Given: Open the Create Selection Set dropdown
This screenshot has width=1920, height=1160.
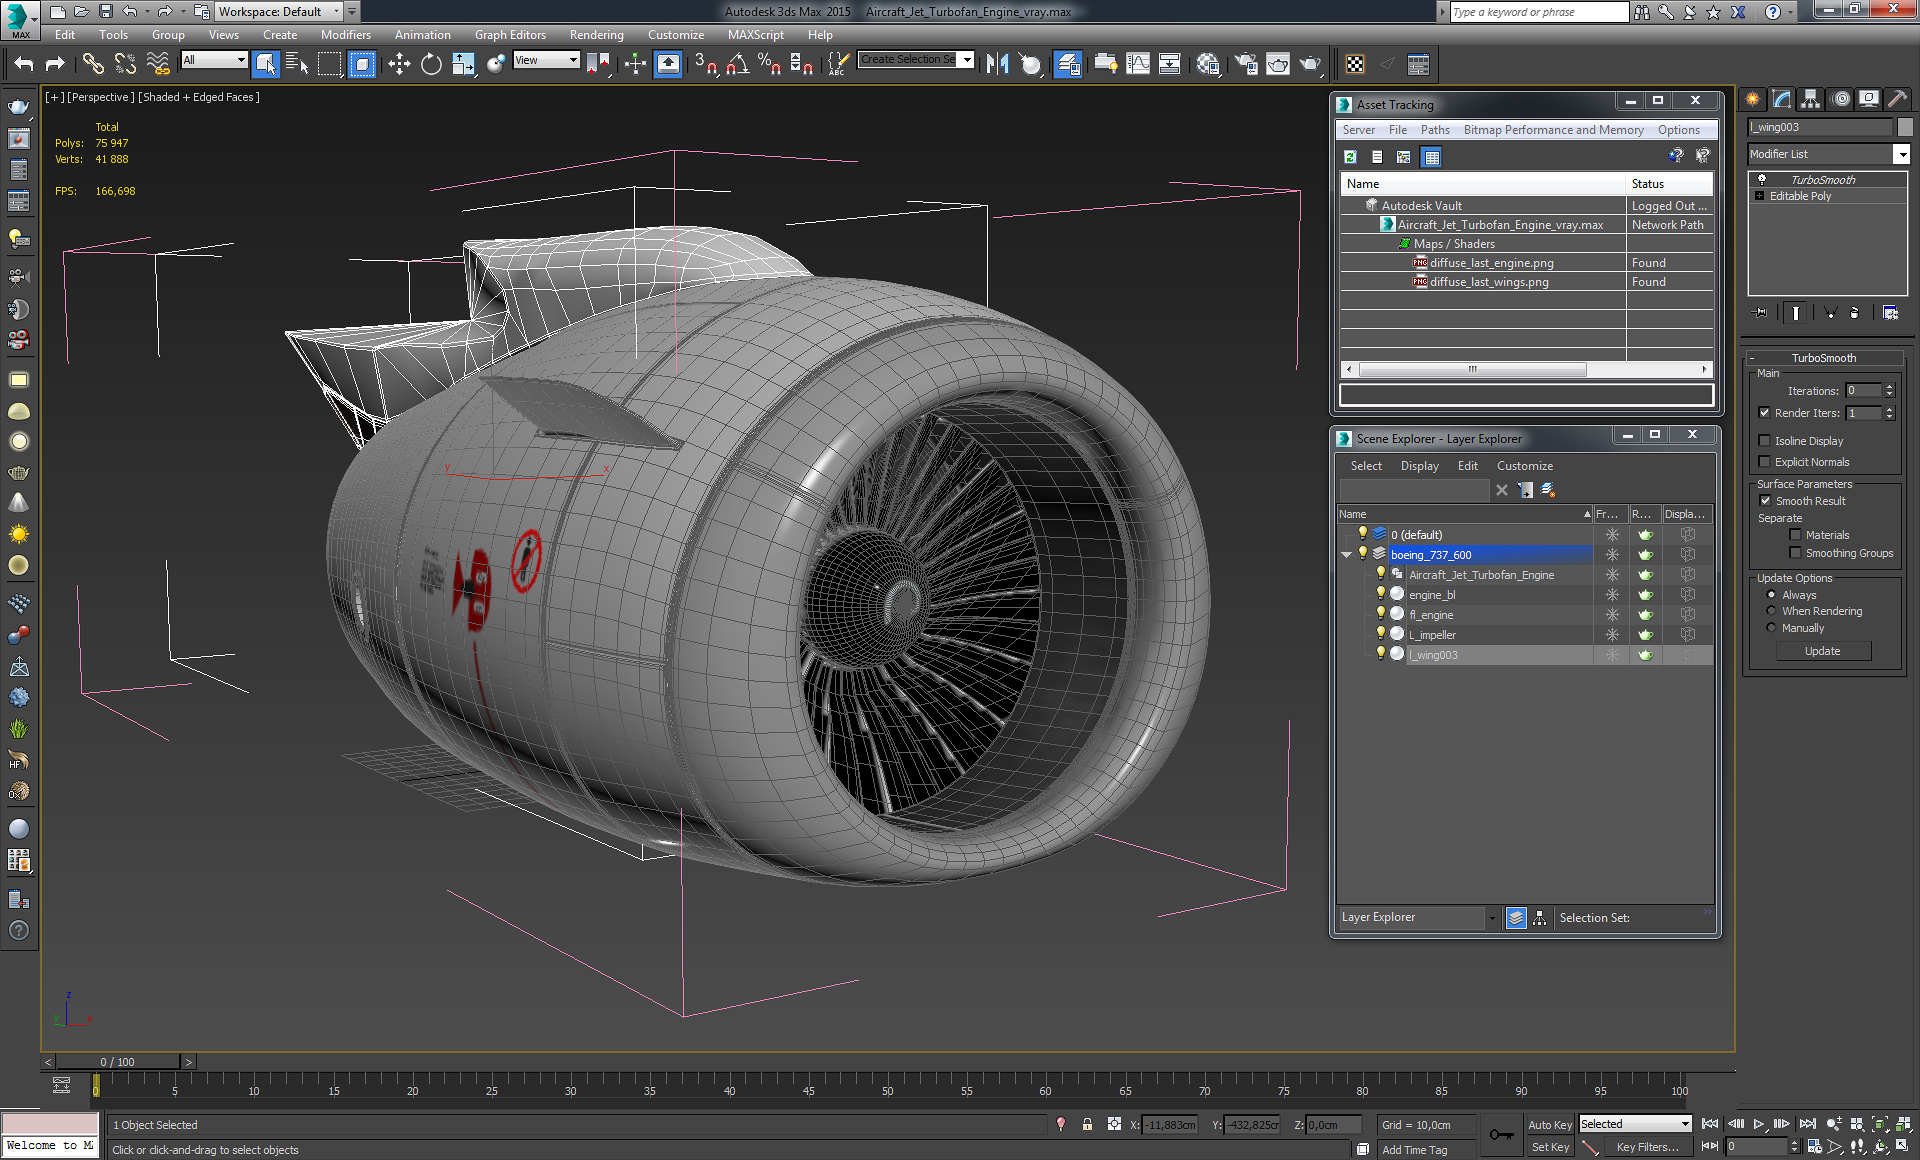Looking at the screenshot, I should 967,60.
